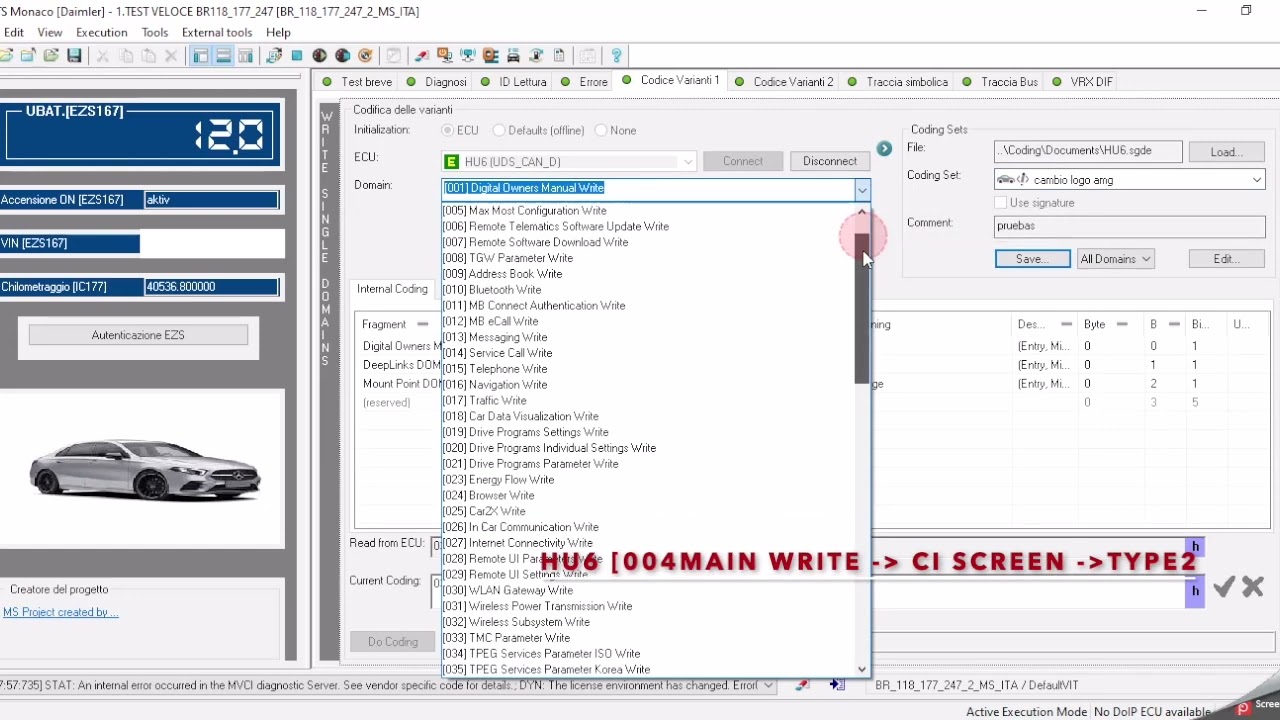Viewport: 1280px width, 720px height.
Task: Click the Disconnect button
Action: (829, 161)
